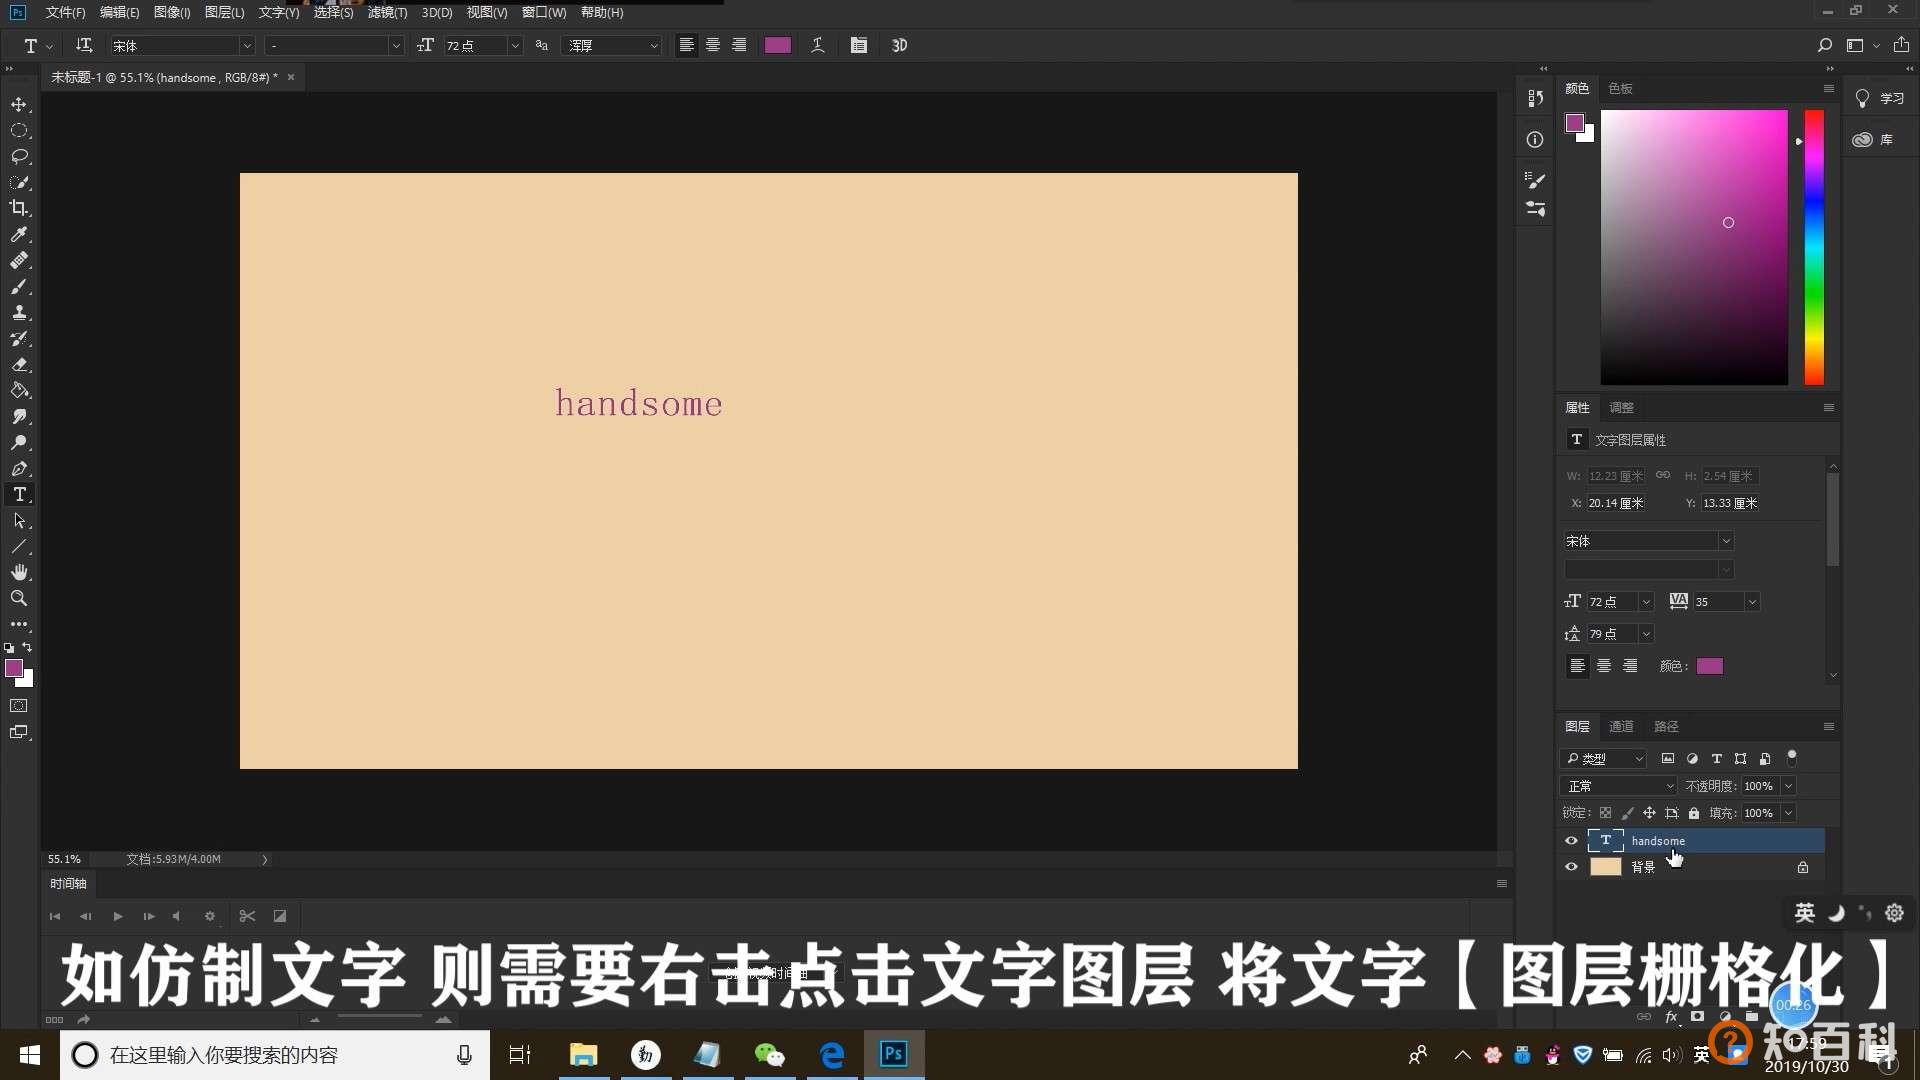
Task: Select the Pen tool
Action: point(19,468)
